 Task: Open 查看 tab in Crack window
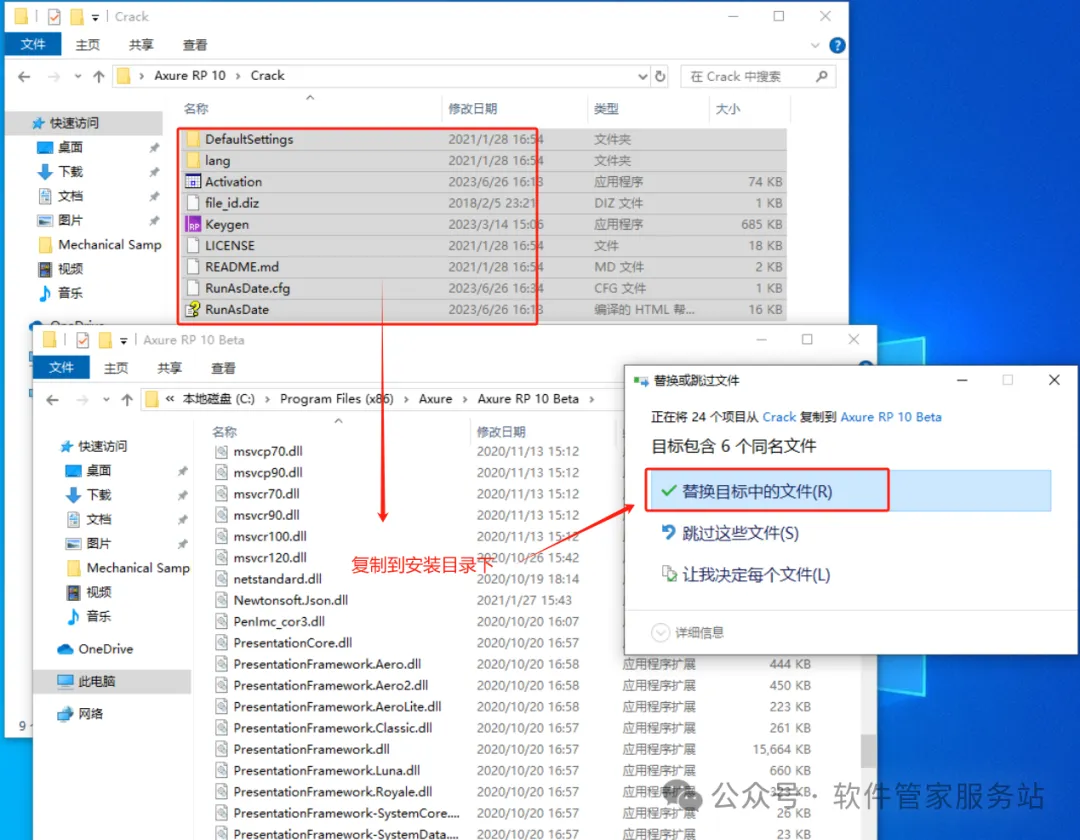tap(195, 45)
